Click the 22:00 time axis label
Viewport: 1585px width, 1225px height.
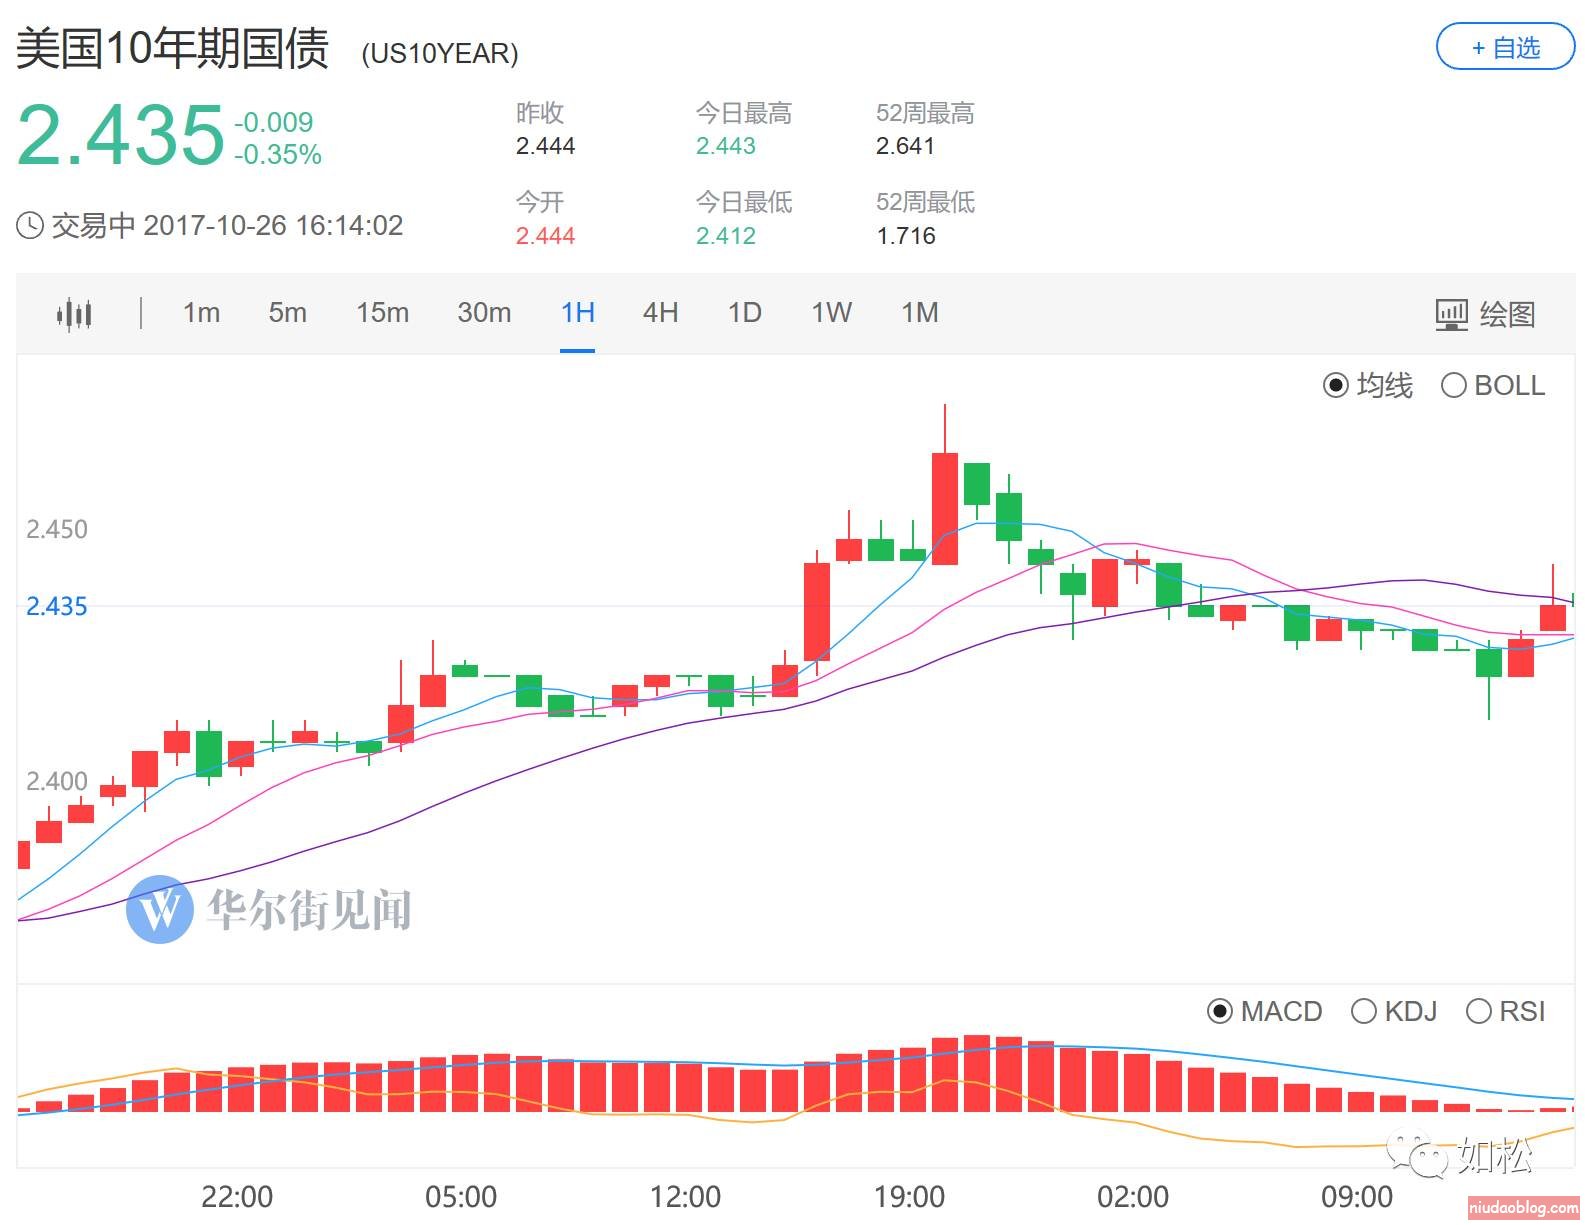pos(237,1196)
